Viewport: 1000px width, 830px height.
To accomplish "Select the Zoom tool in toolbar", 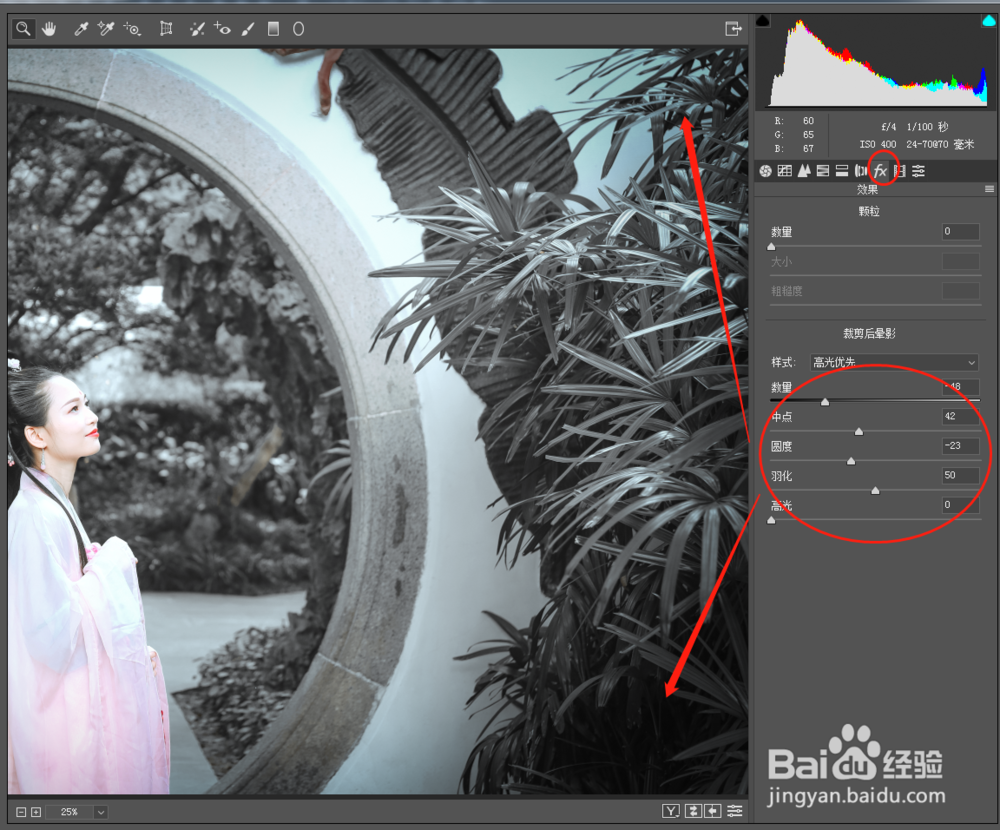I will [x=23, y=29].
